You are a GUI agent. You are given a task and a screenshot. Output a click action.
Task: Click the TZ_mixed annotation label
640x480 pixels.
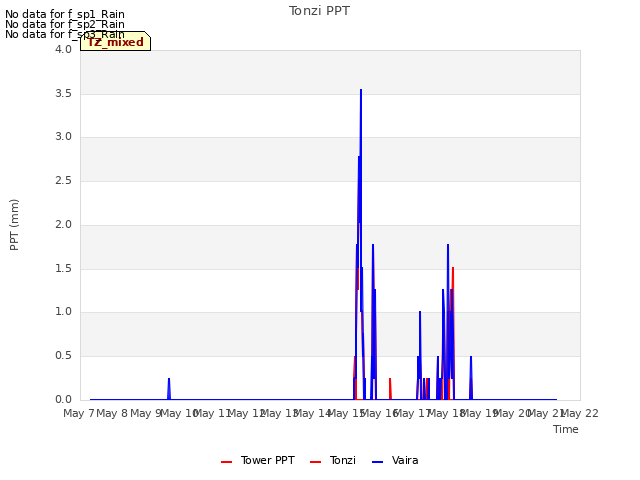point(116,42)
